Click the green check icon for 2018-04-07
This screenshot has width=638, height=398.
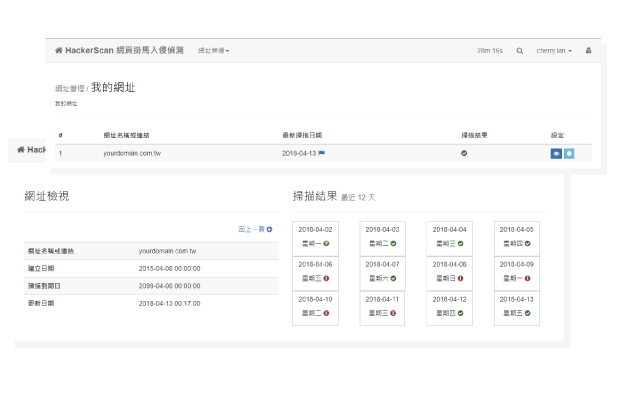(393, 278)
